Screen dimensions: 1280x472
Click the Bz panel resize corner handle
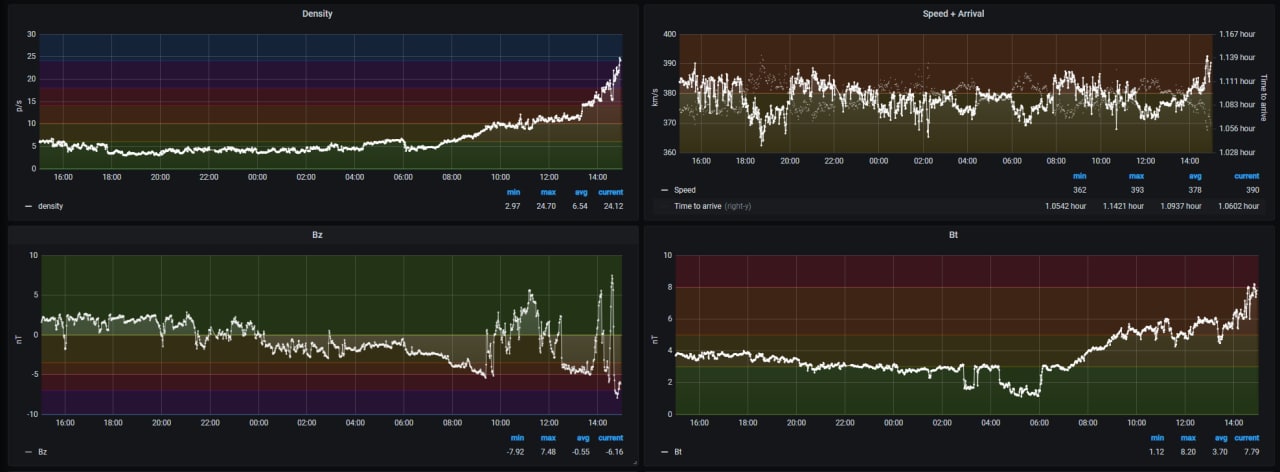click(x=634, y=463)
